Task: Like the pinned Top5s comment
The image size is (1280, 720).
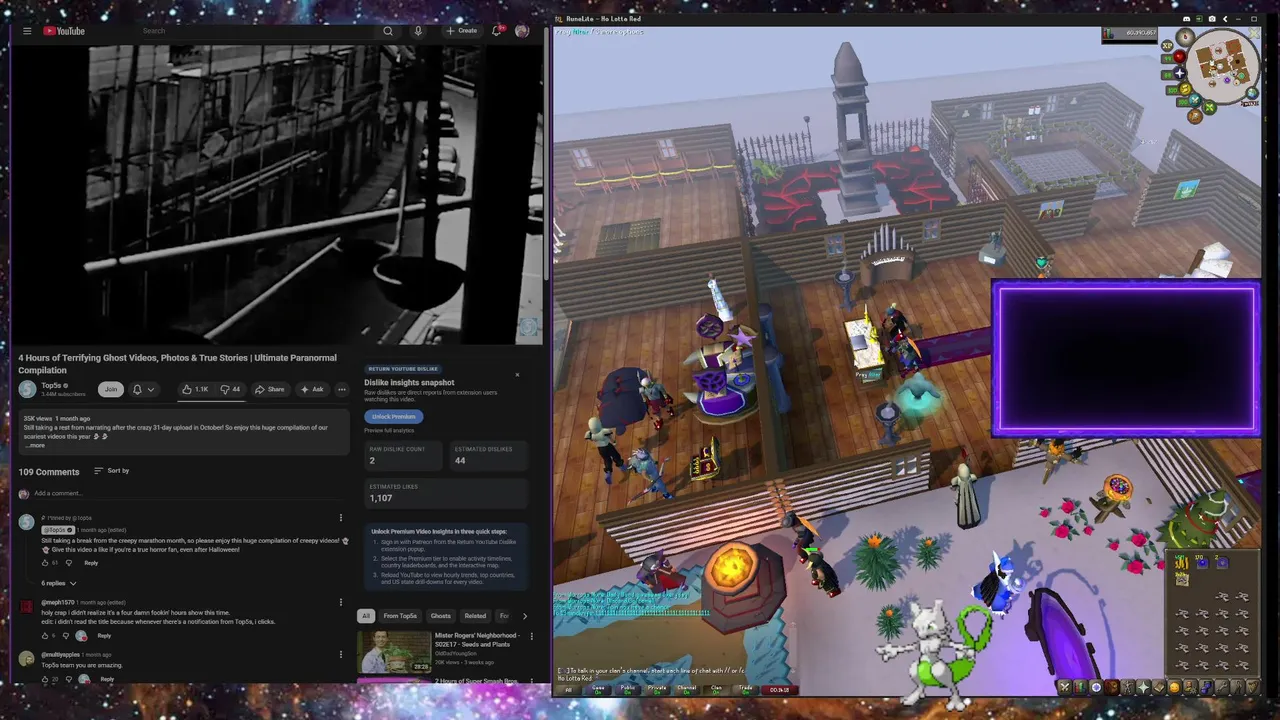Action: [x=45, y=563]
